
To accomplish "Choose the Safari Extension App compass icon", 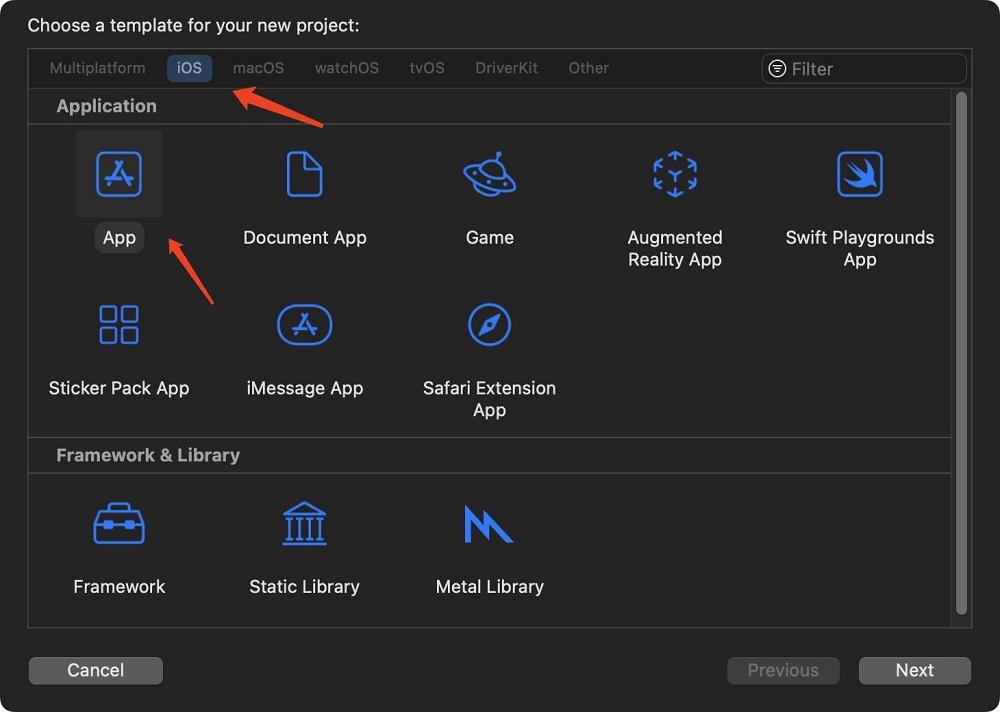I will (x=490, y=324).
